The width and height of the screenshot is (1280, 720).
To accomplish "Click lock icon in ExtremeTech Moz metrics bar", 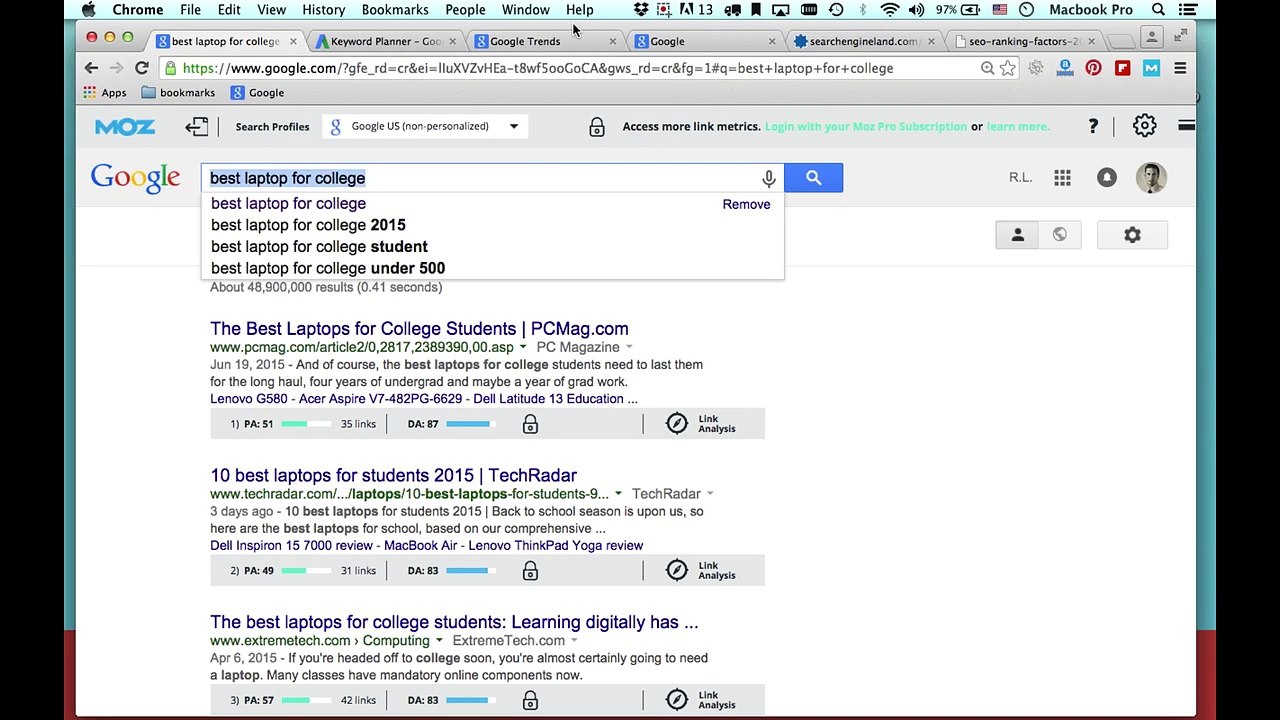I will point(530,700).
